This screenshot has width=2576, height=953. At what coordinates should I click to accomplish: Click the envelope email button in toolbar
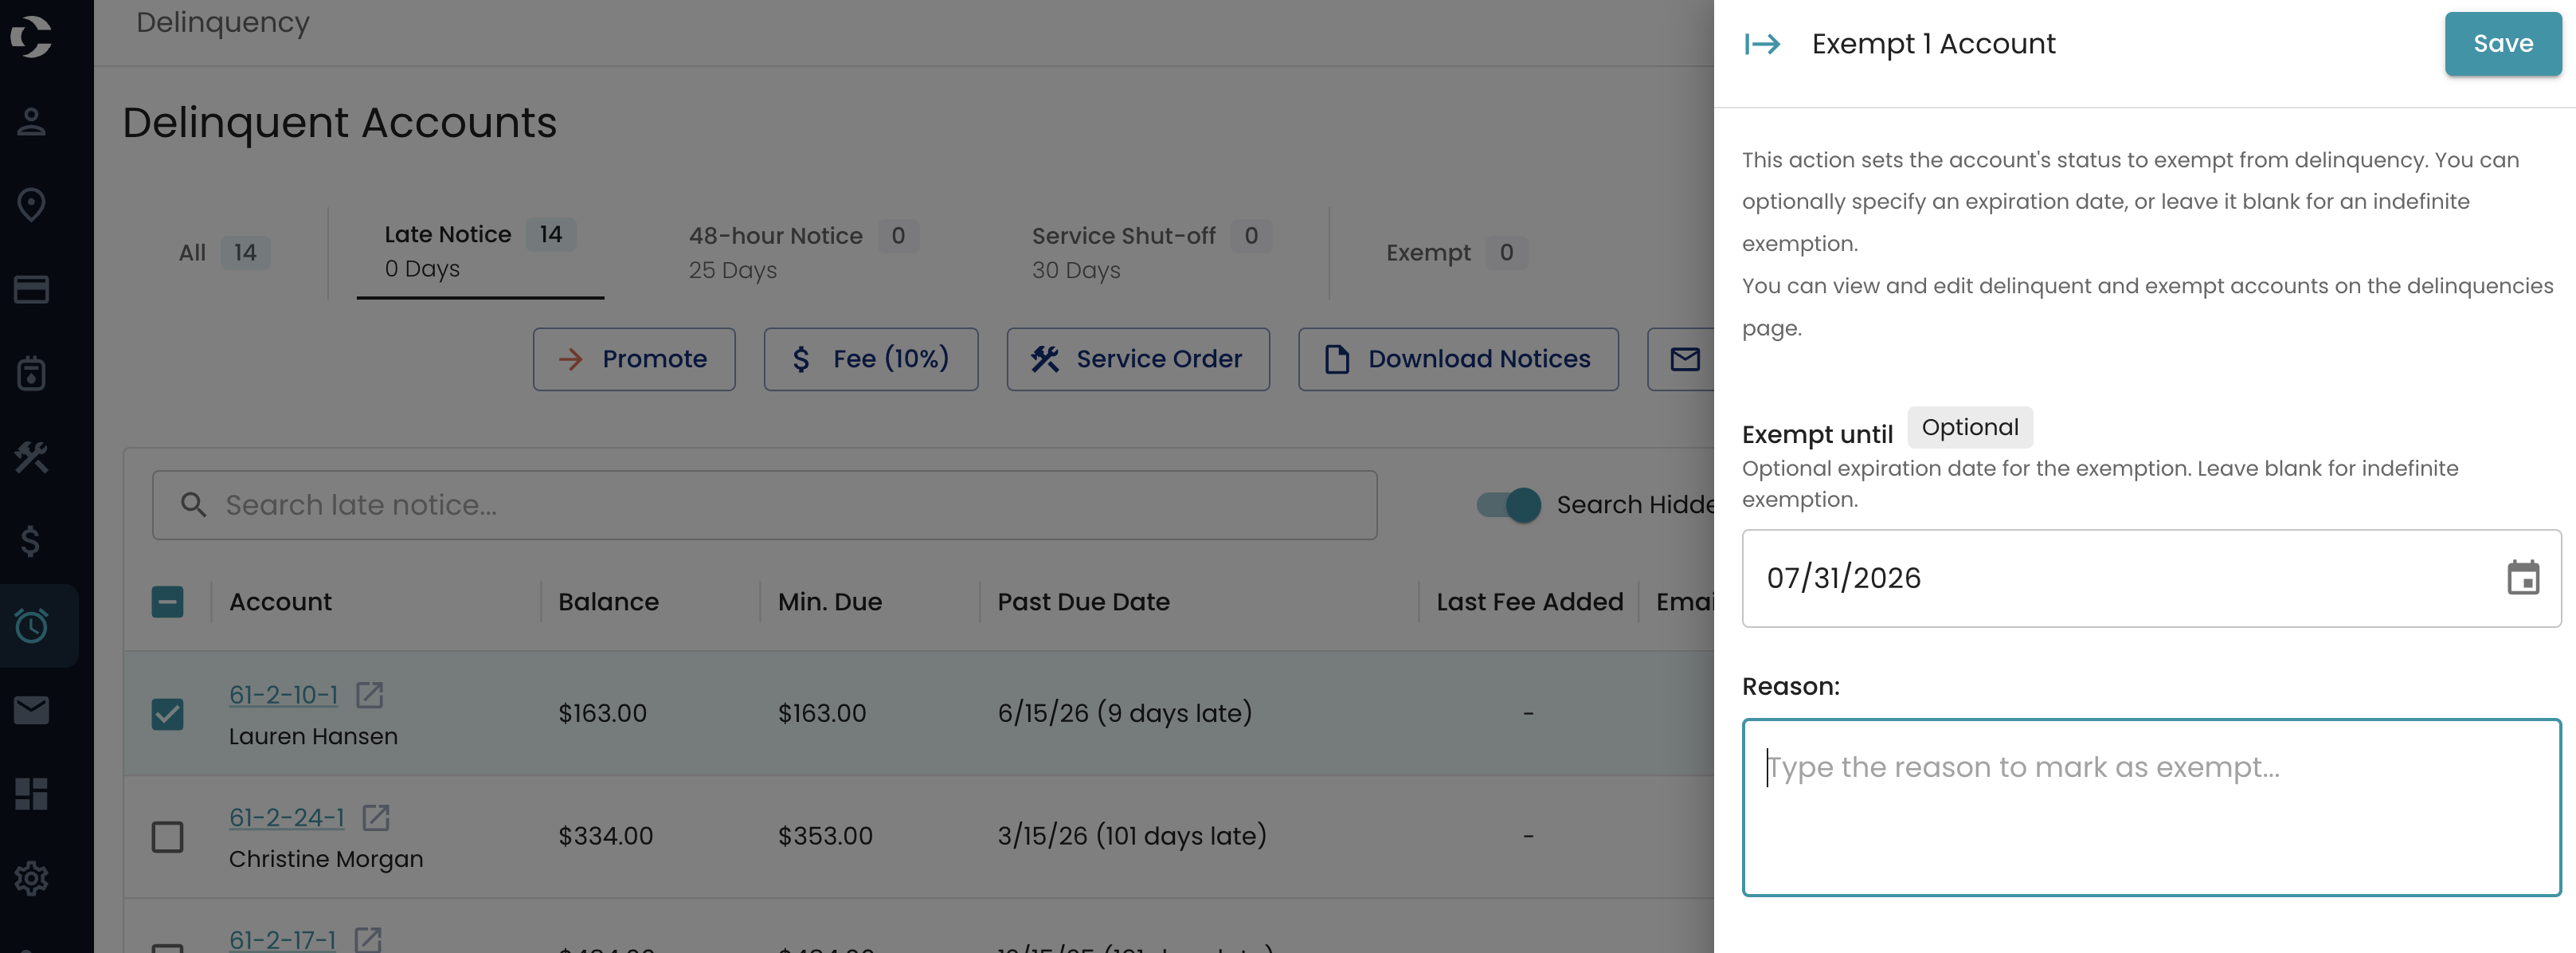tap(1684, 359)
